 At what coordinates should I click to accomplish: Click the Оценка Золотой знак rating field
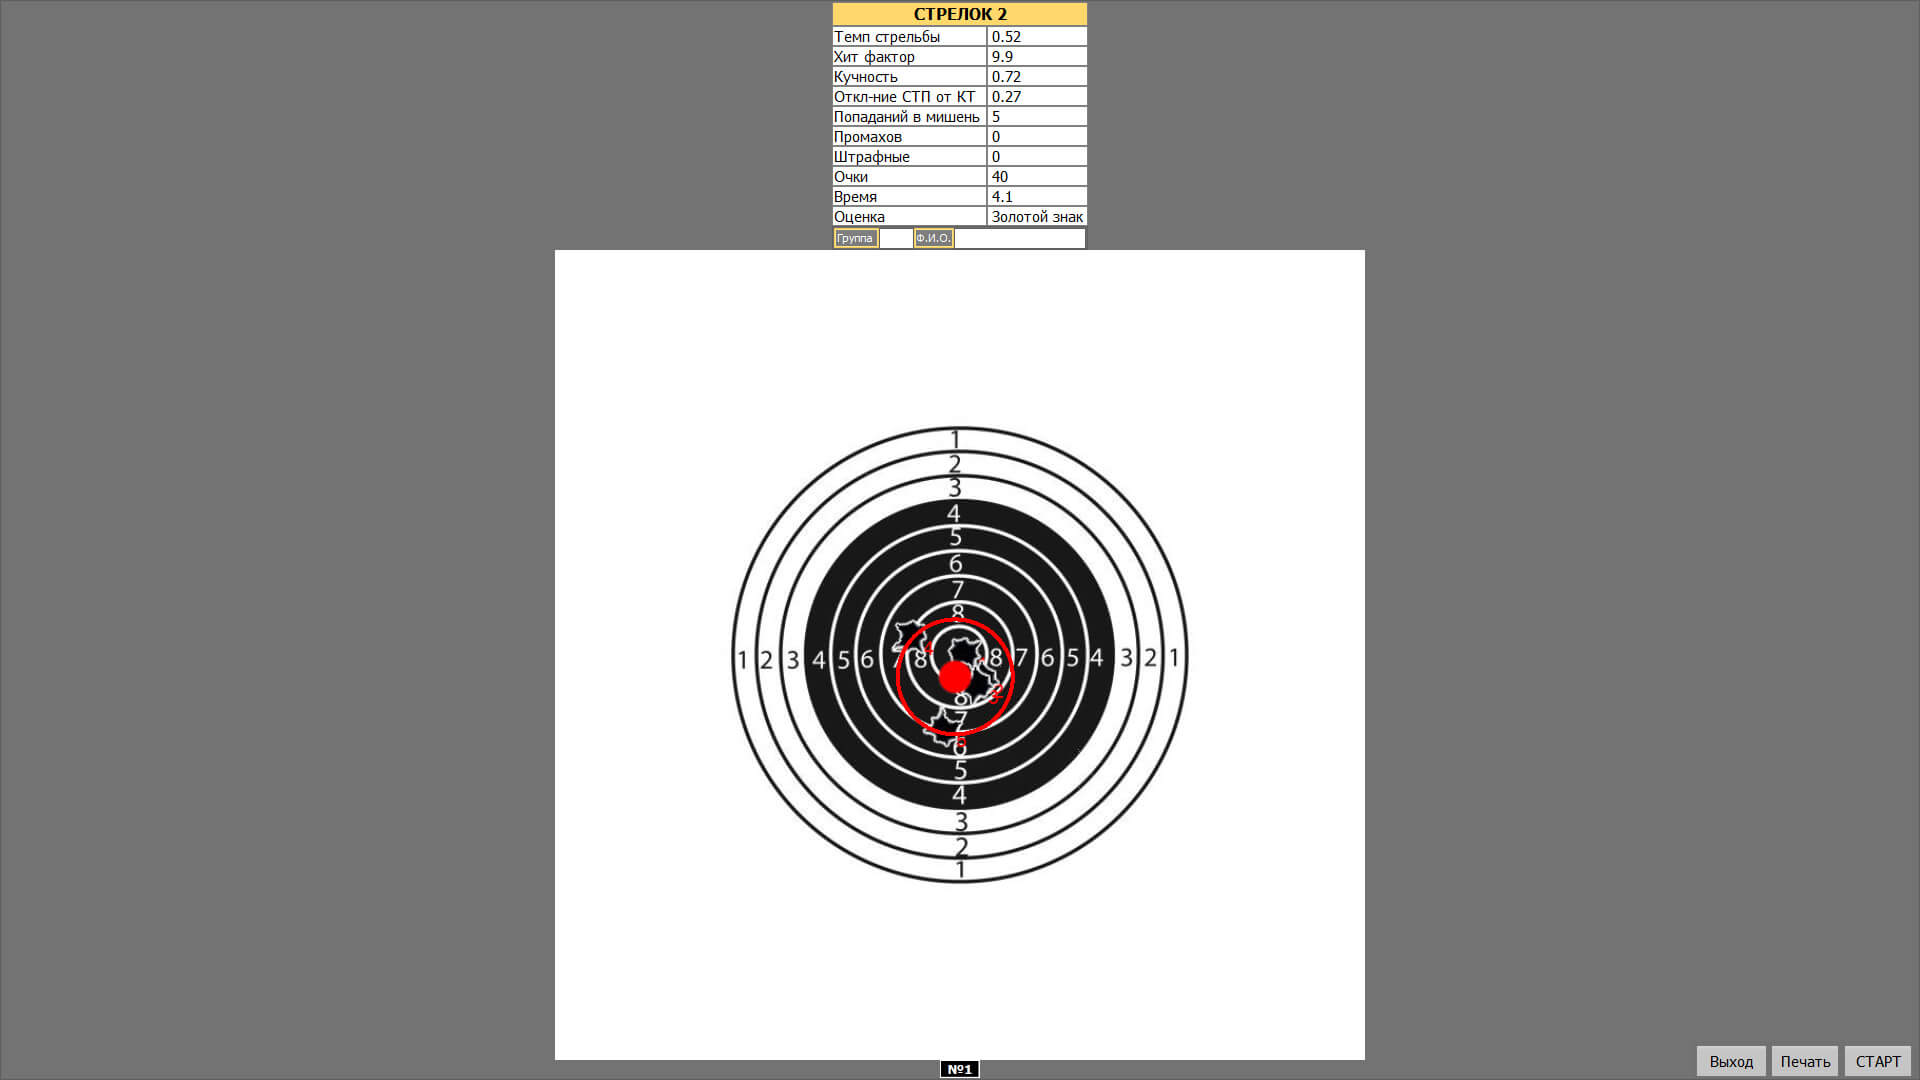1038,216
